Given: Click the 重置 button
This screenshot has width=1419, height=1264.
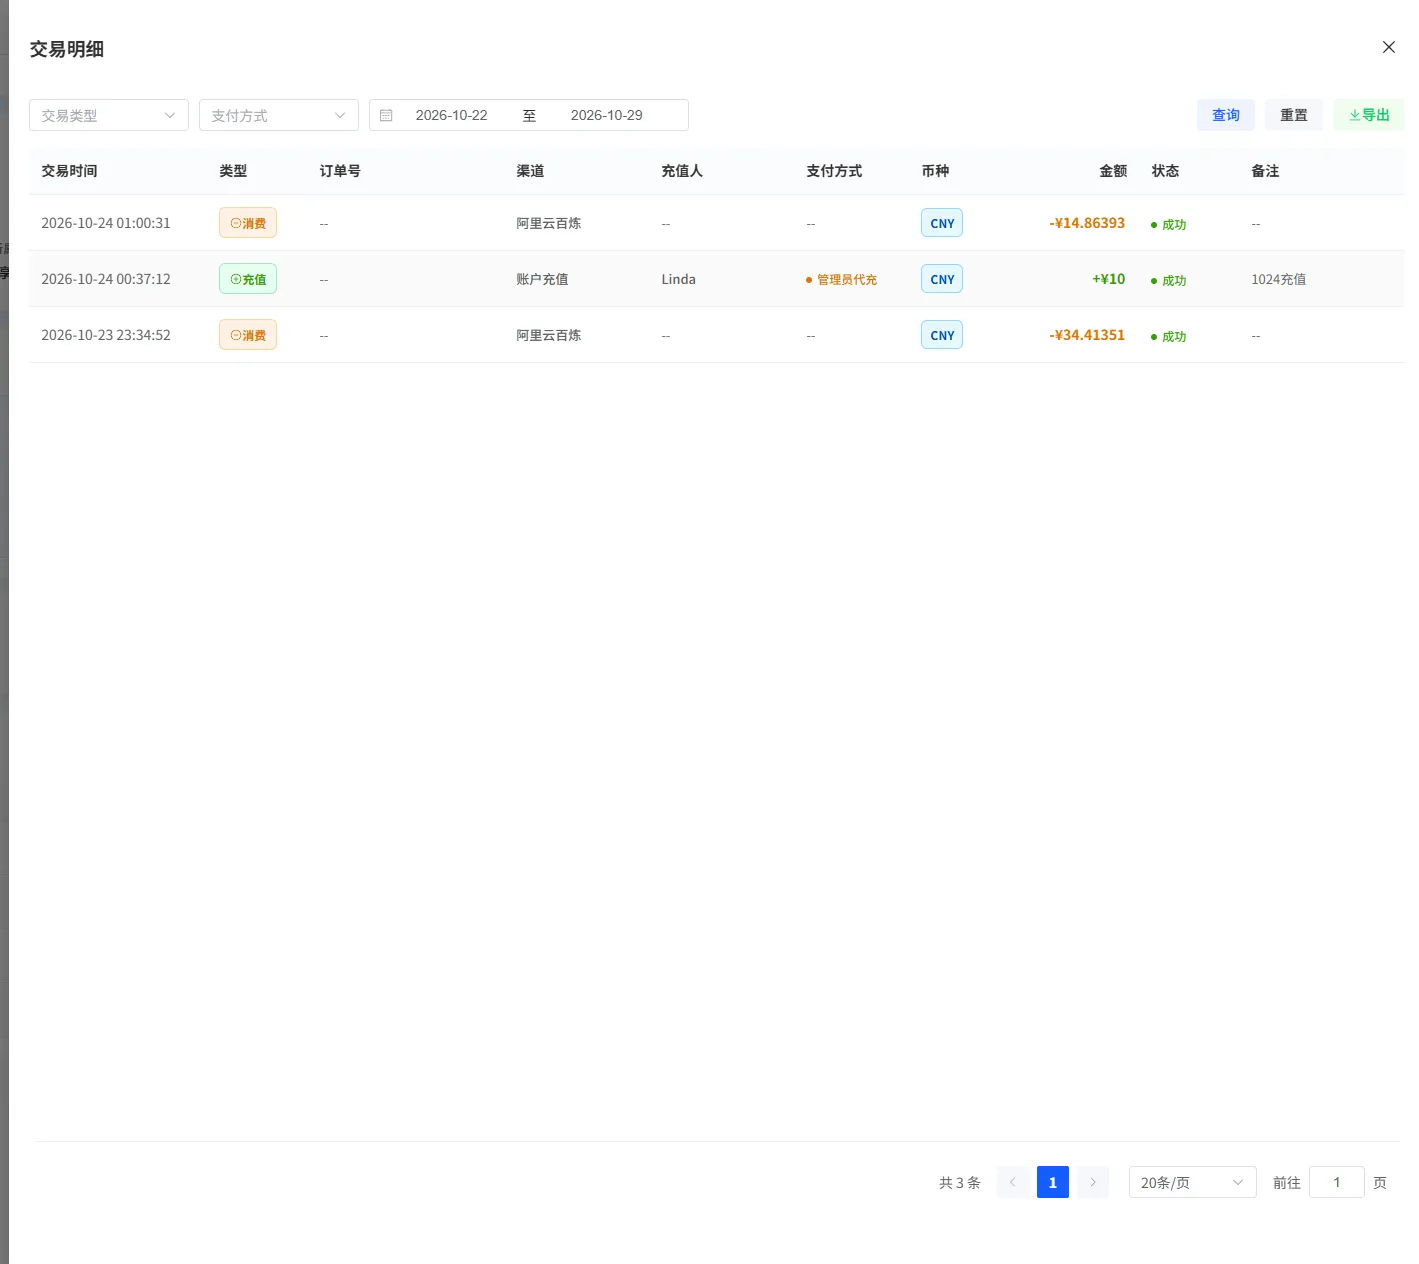Looking at the screenshot, I should pyautogui.click(x=1294, y=115).
